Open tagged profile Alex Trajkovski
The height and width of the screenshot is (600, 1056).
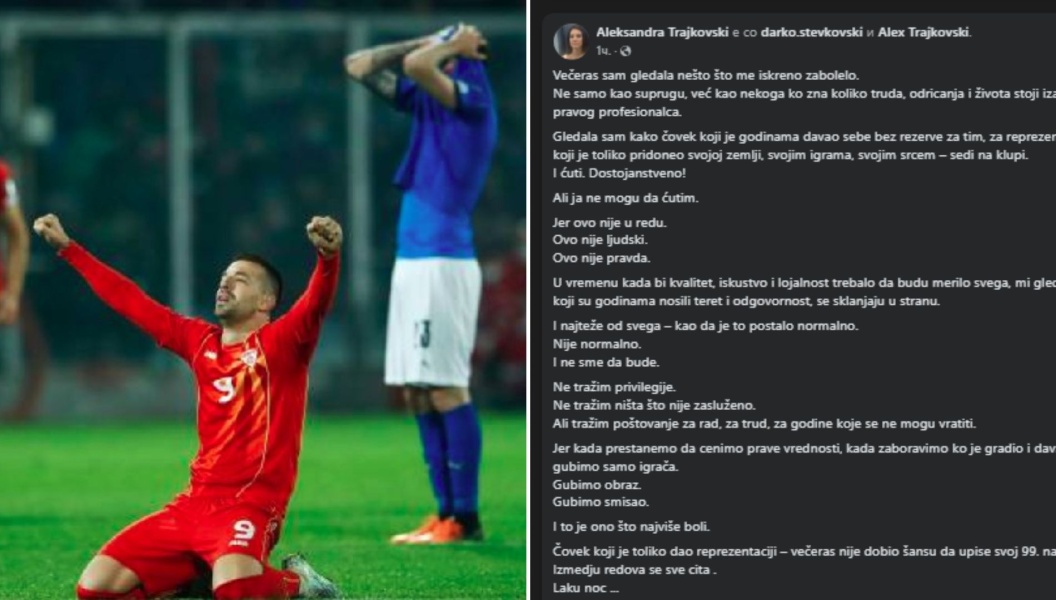pos(923,32)
